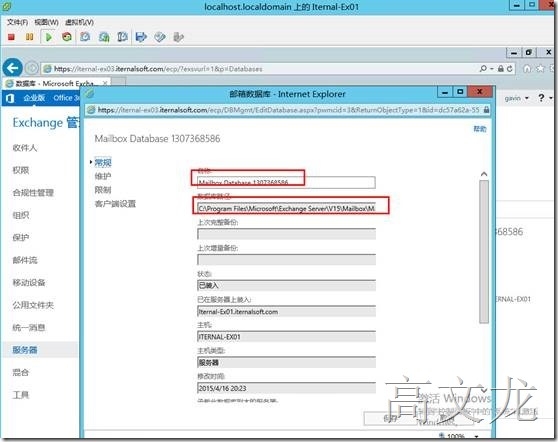Open 组织 in the Exchange sidebar
The image size is (558, 442).
(21, 215)
